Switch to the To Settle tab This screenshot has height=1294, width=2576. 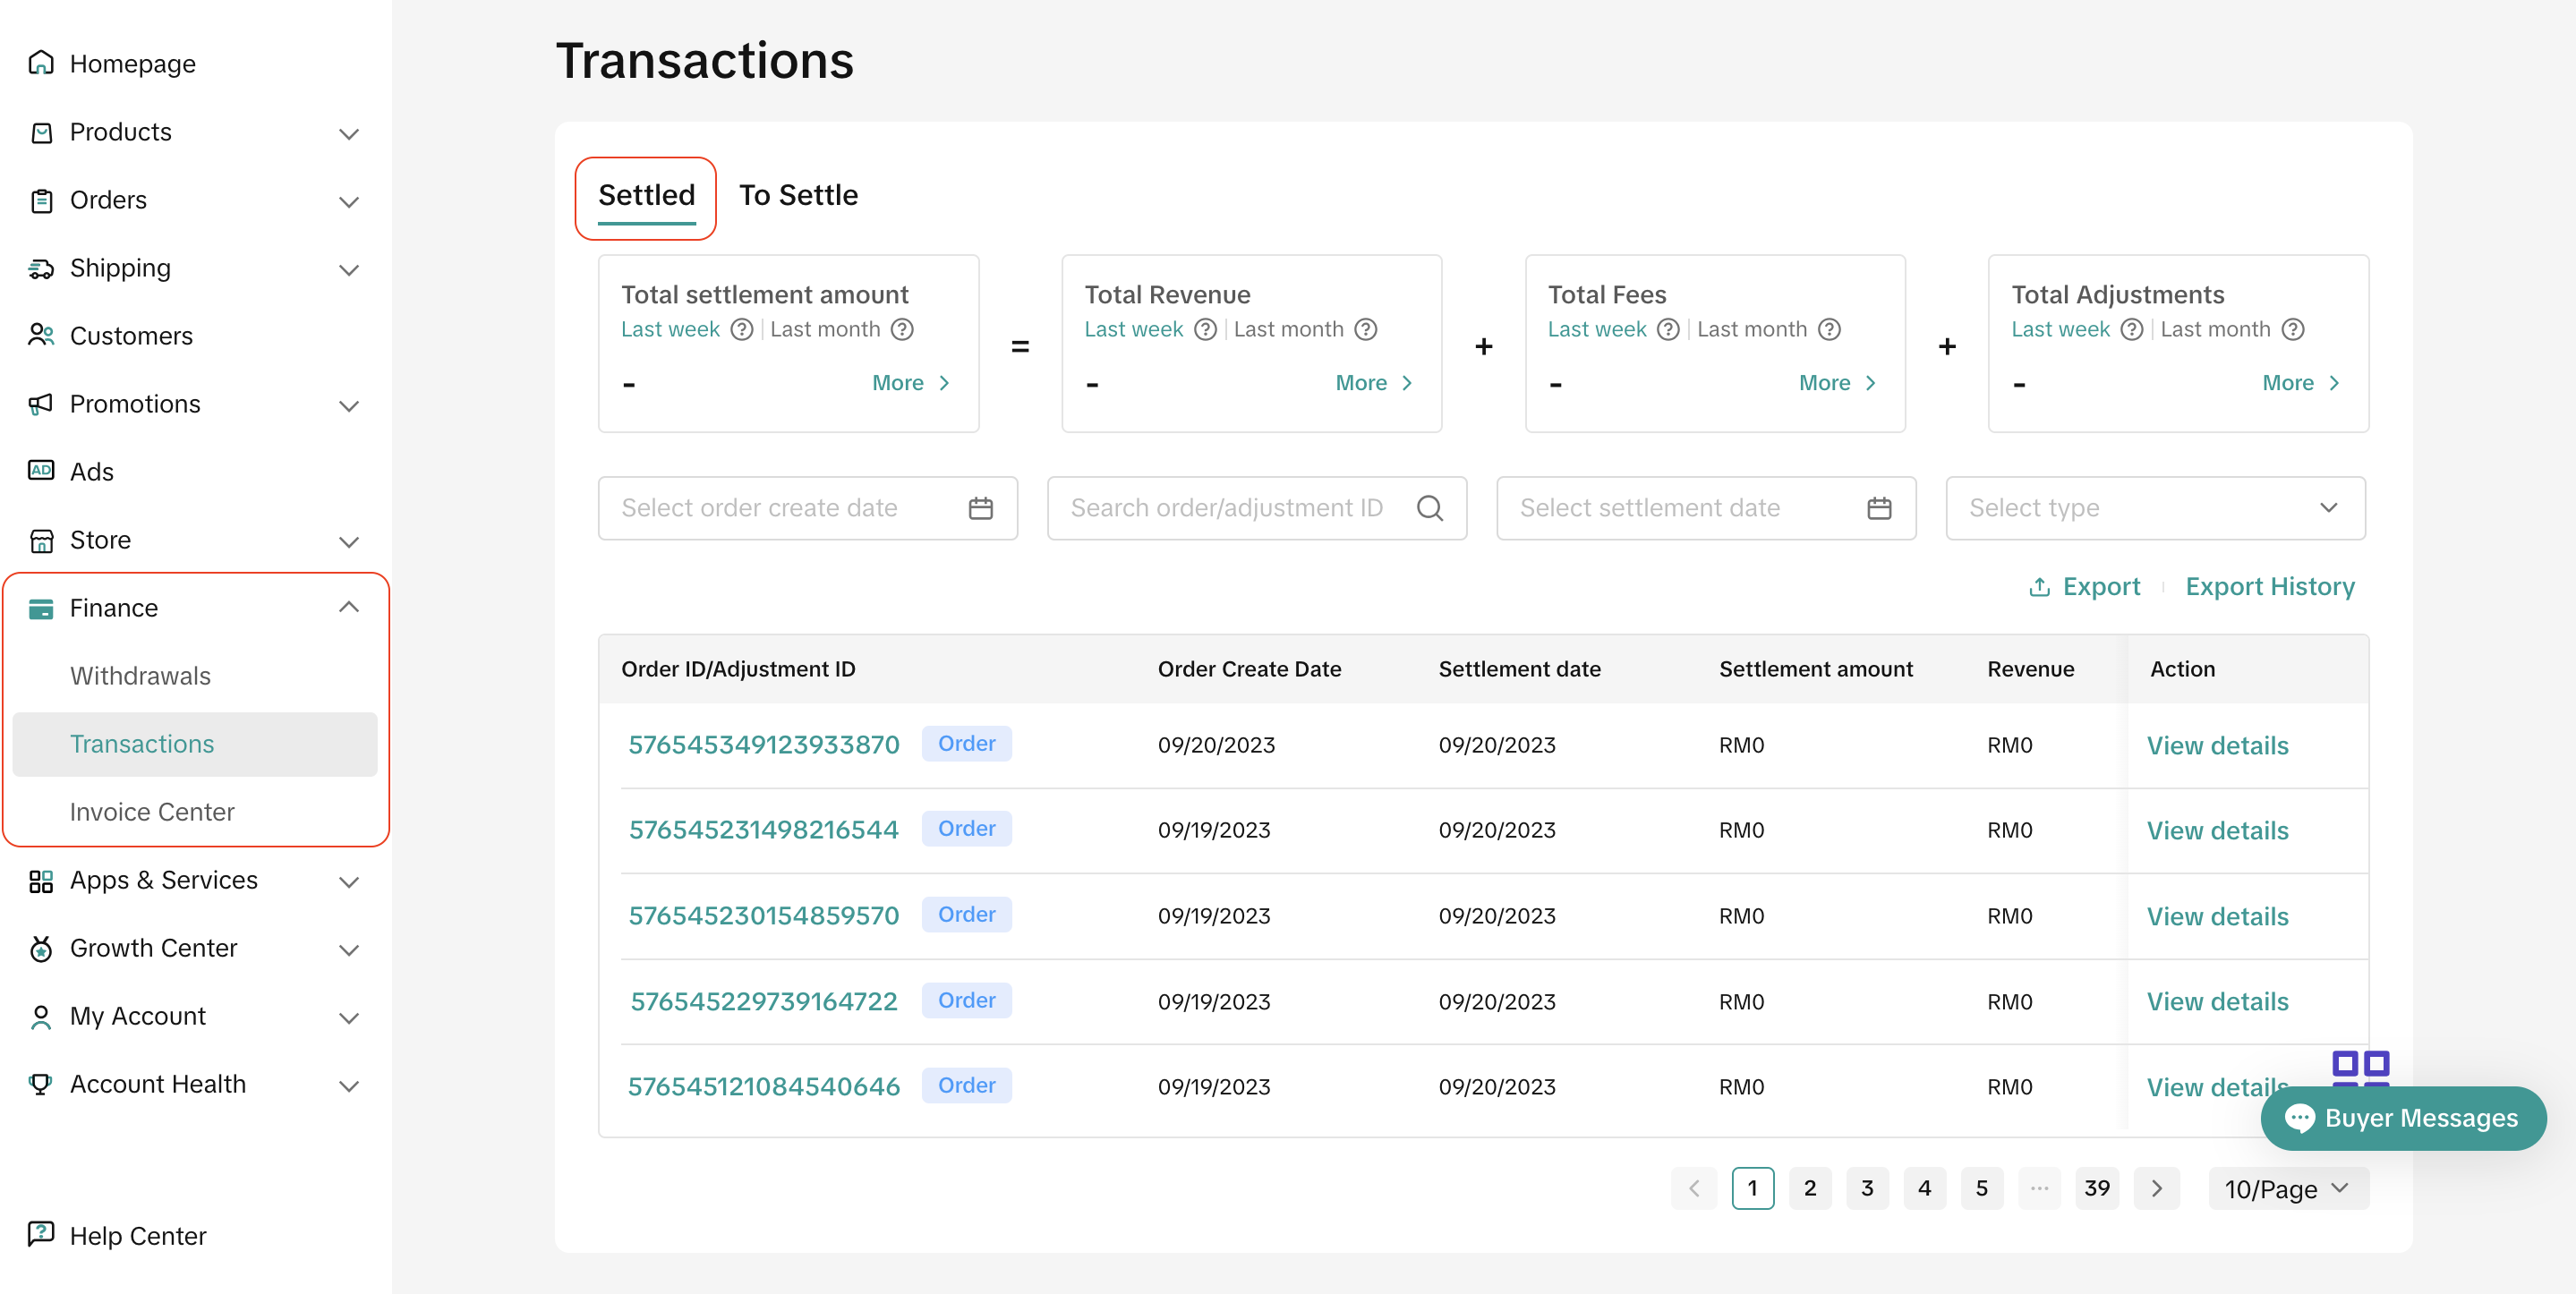797,195
